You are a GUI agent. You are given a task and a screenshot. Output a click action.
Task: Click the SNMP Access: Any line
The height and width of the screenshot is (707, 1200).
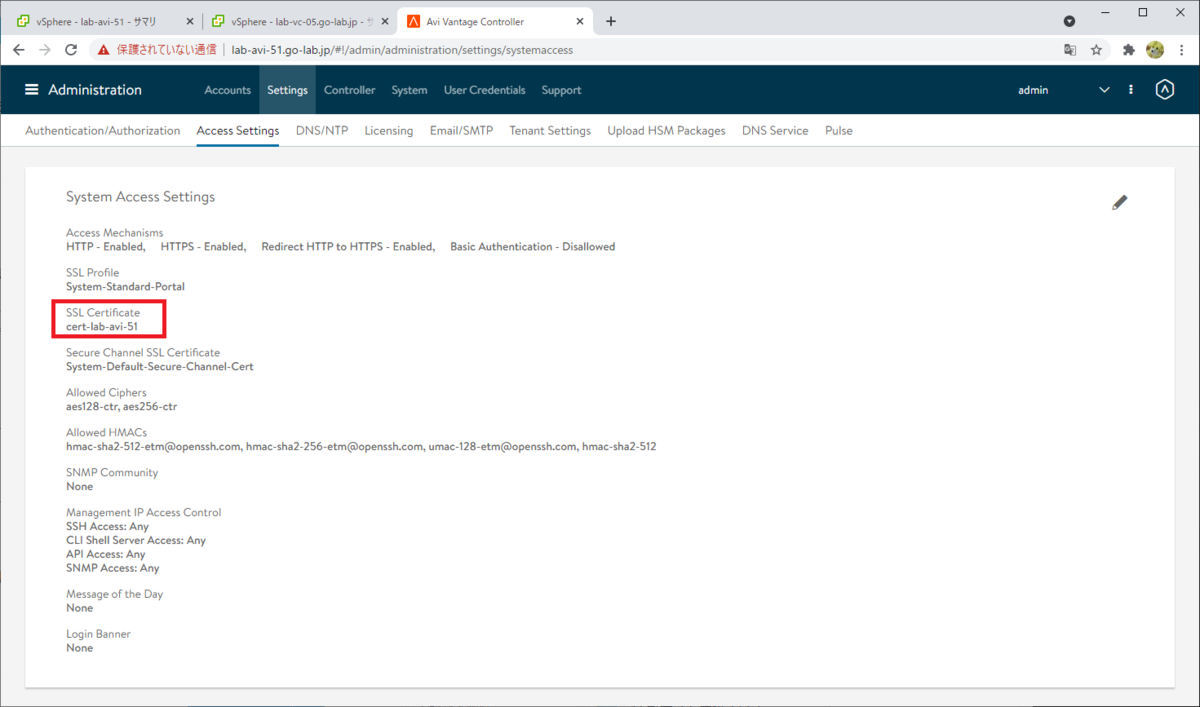pos(112,568)
